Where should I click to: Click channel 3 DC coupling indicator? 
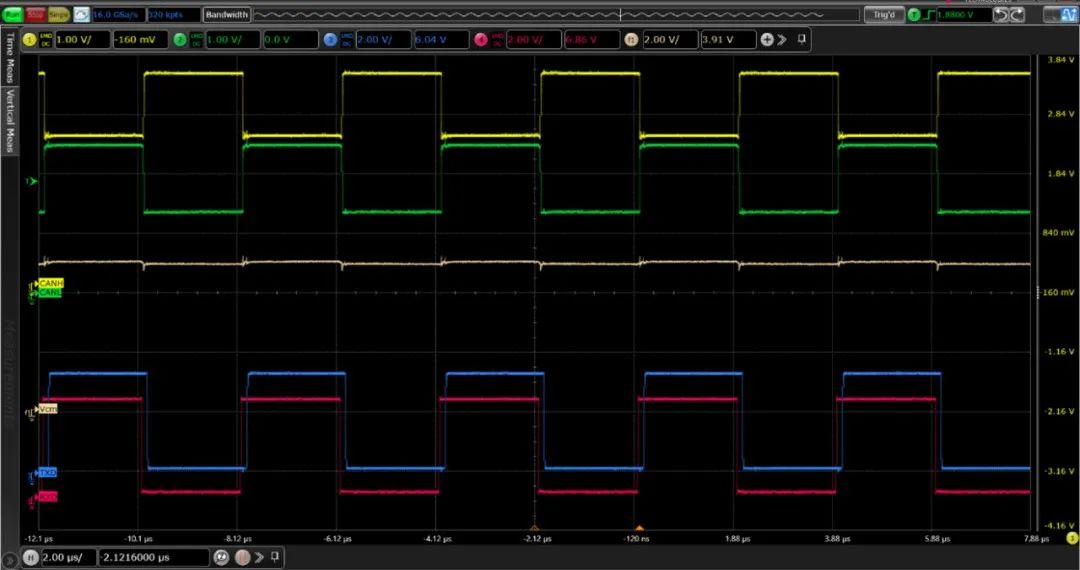pyautogui.click(x=346, y=43)
